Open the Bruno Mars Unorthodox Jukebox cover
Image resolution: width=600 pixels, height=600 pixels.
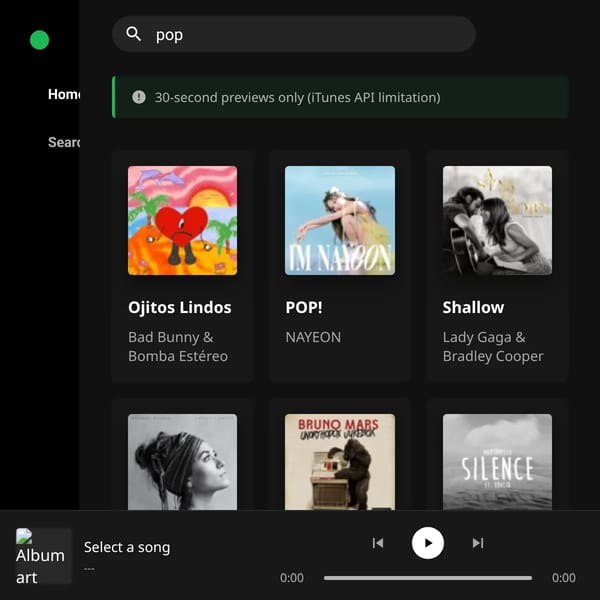pos(340,462)
